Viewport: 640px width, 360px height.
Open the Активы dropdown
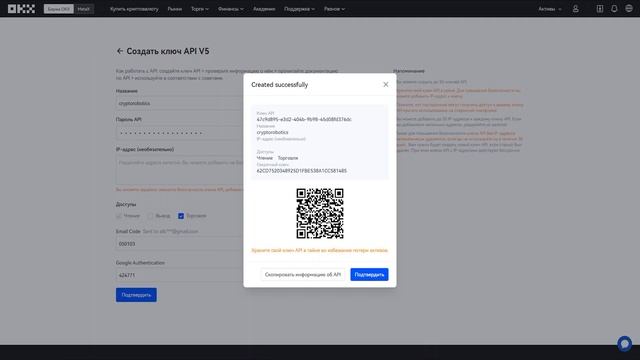[x=550, y=9]
